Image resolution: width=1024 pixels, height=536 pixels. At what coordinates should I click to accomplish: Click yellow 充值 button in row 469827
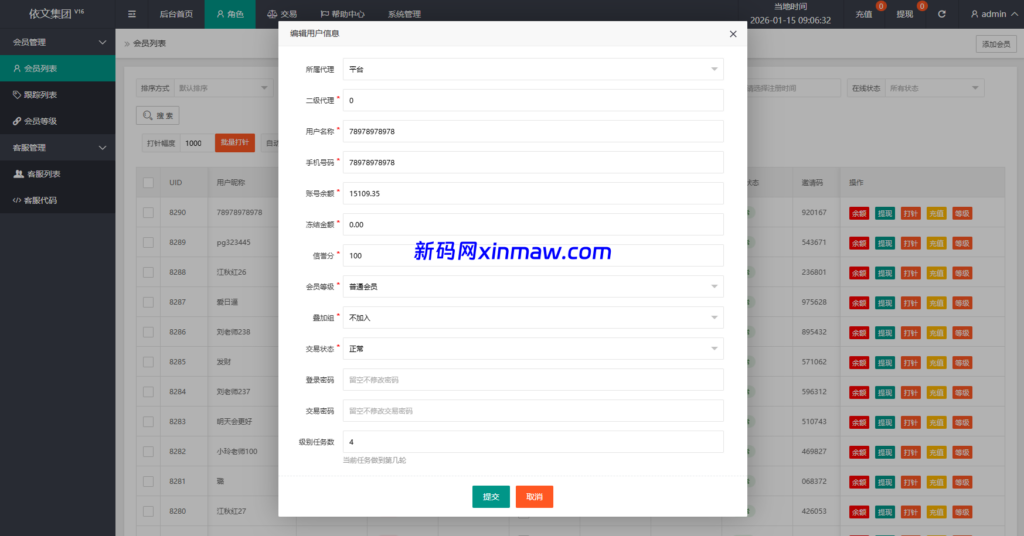click(x=936, y=452)
